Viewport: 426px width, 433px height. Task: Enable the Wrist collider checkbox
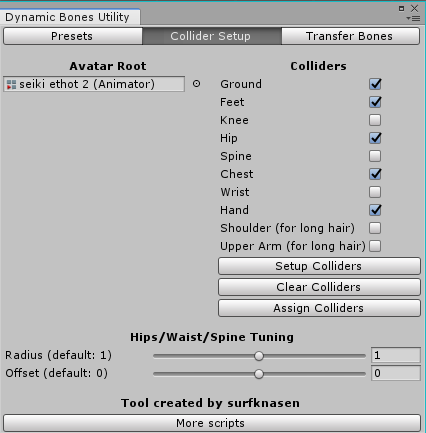[375, 192]
